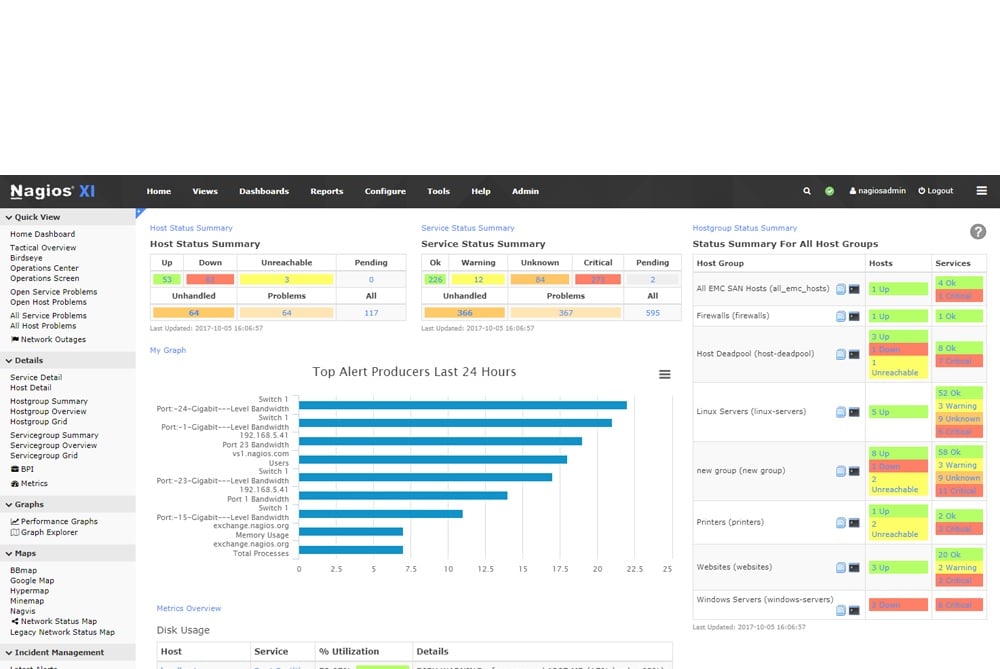
Task: View service status icon for Windows Servers
Action: coord(840,610)
